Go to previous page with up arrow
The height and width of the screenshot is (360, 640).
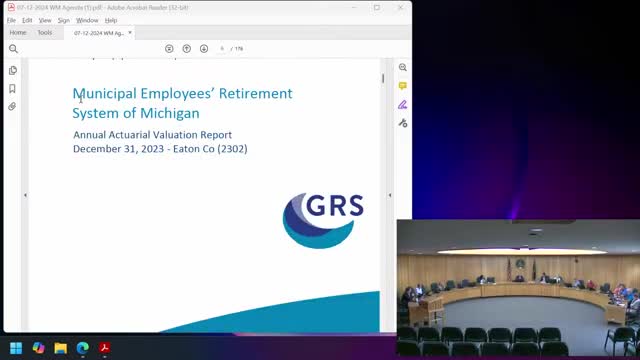[187, 49]
